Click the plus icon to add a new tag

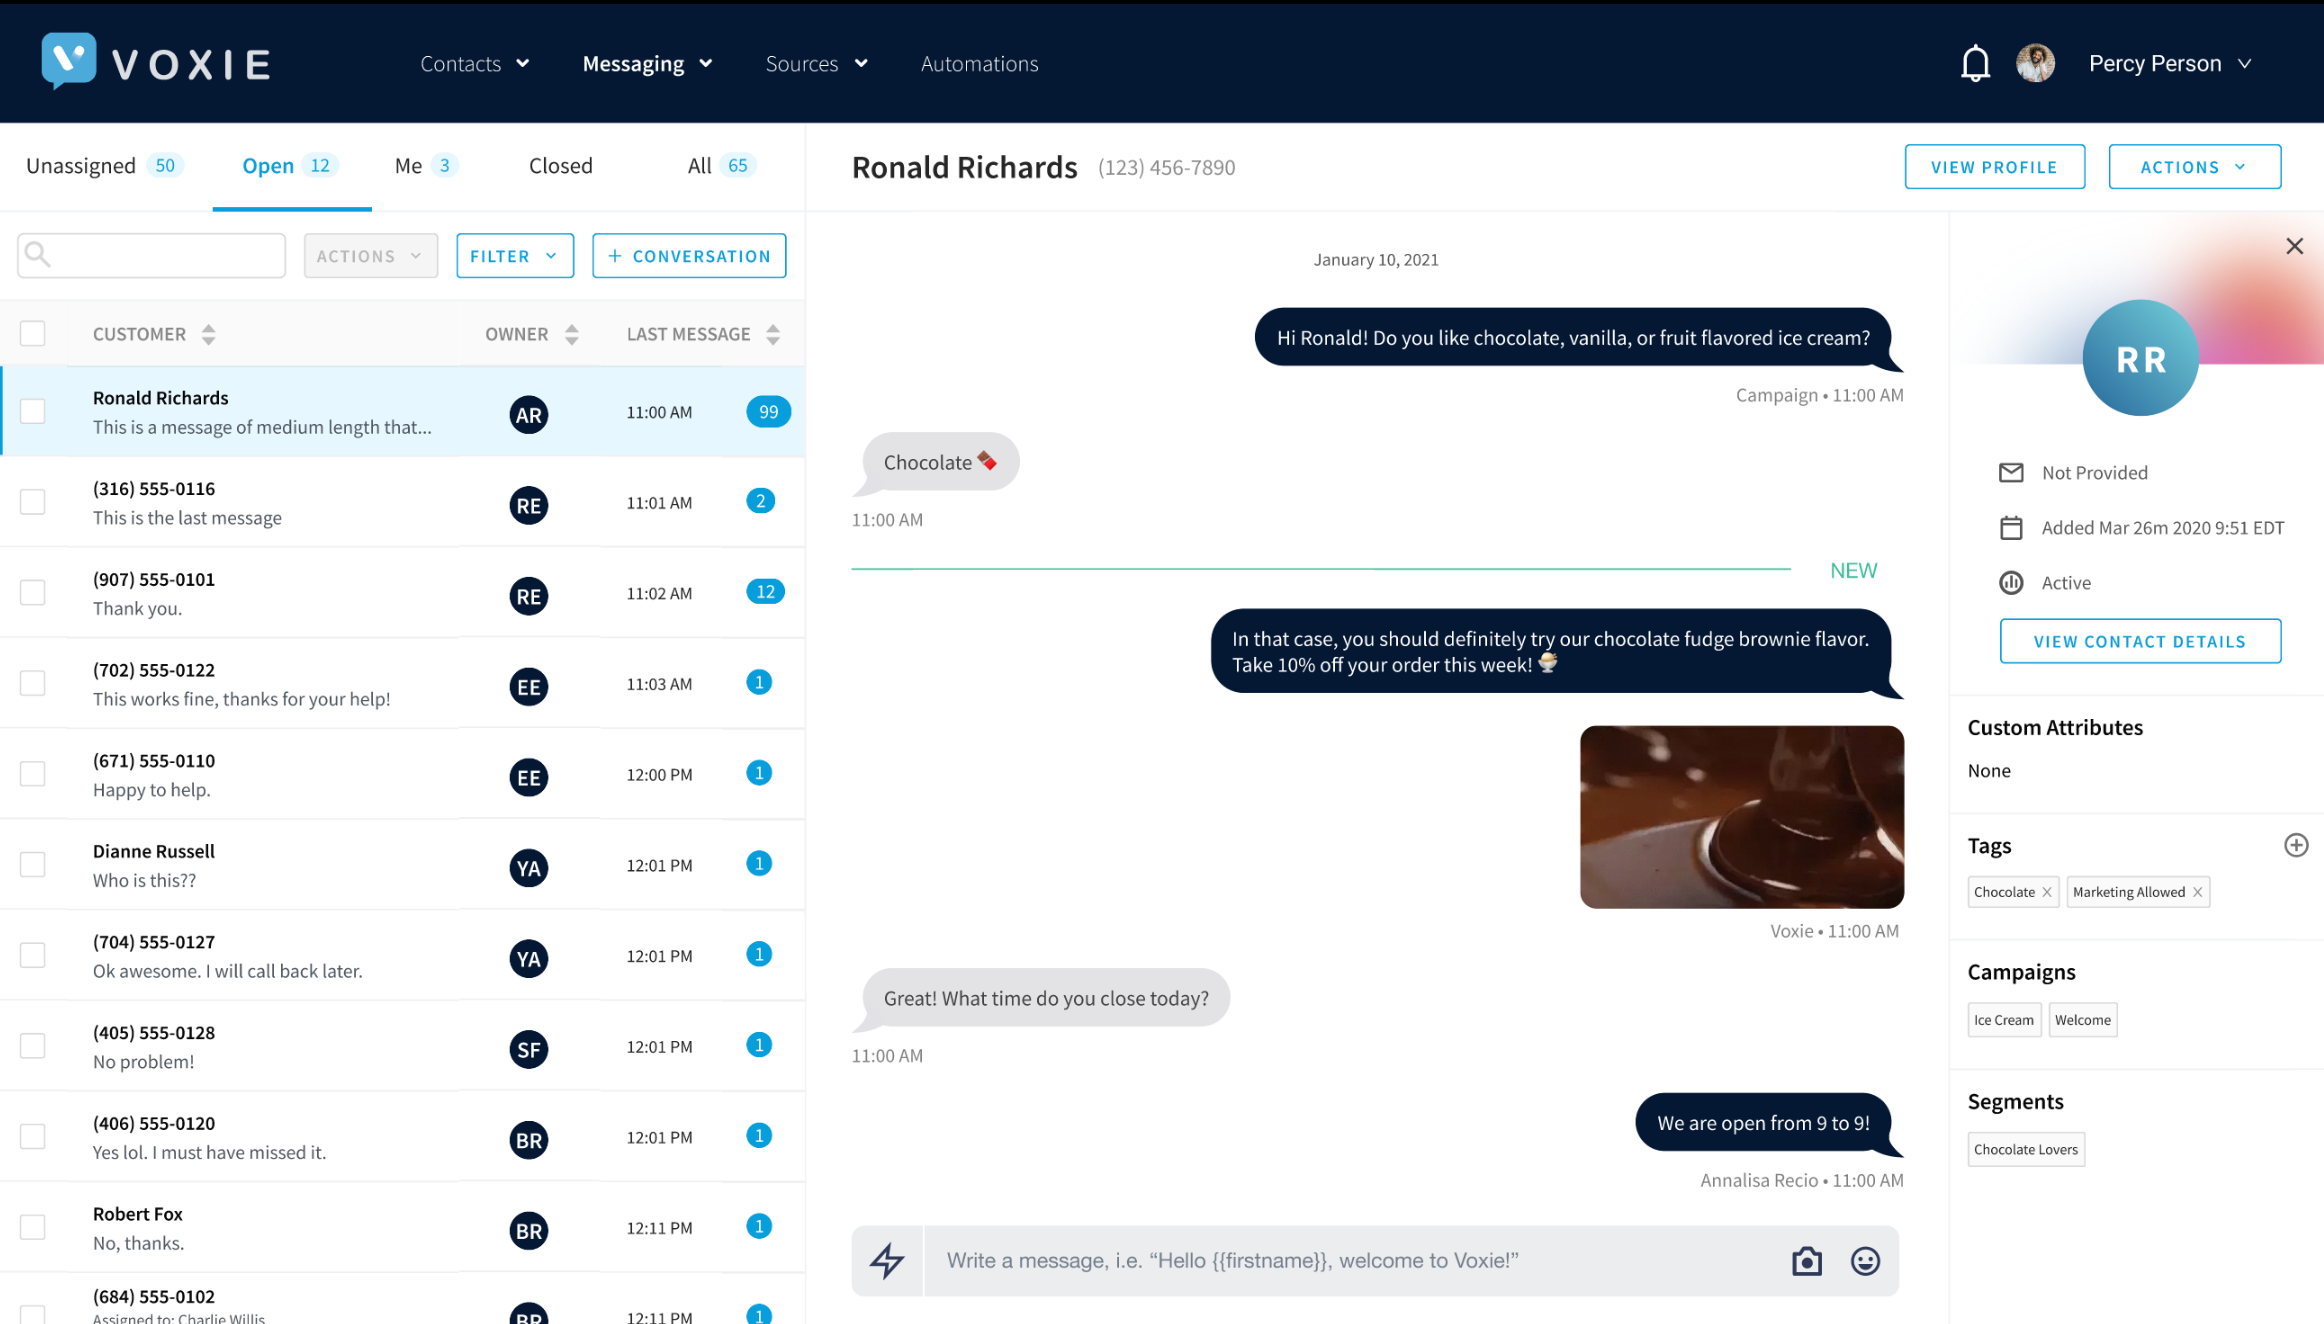pos(2294,845)
